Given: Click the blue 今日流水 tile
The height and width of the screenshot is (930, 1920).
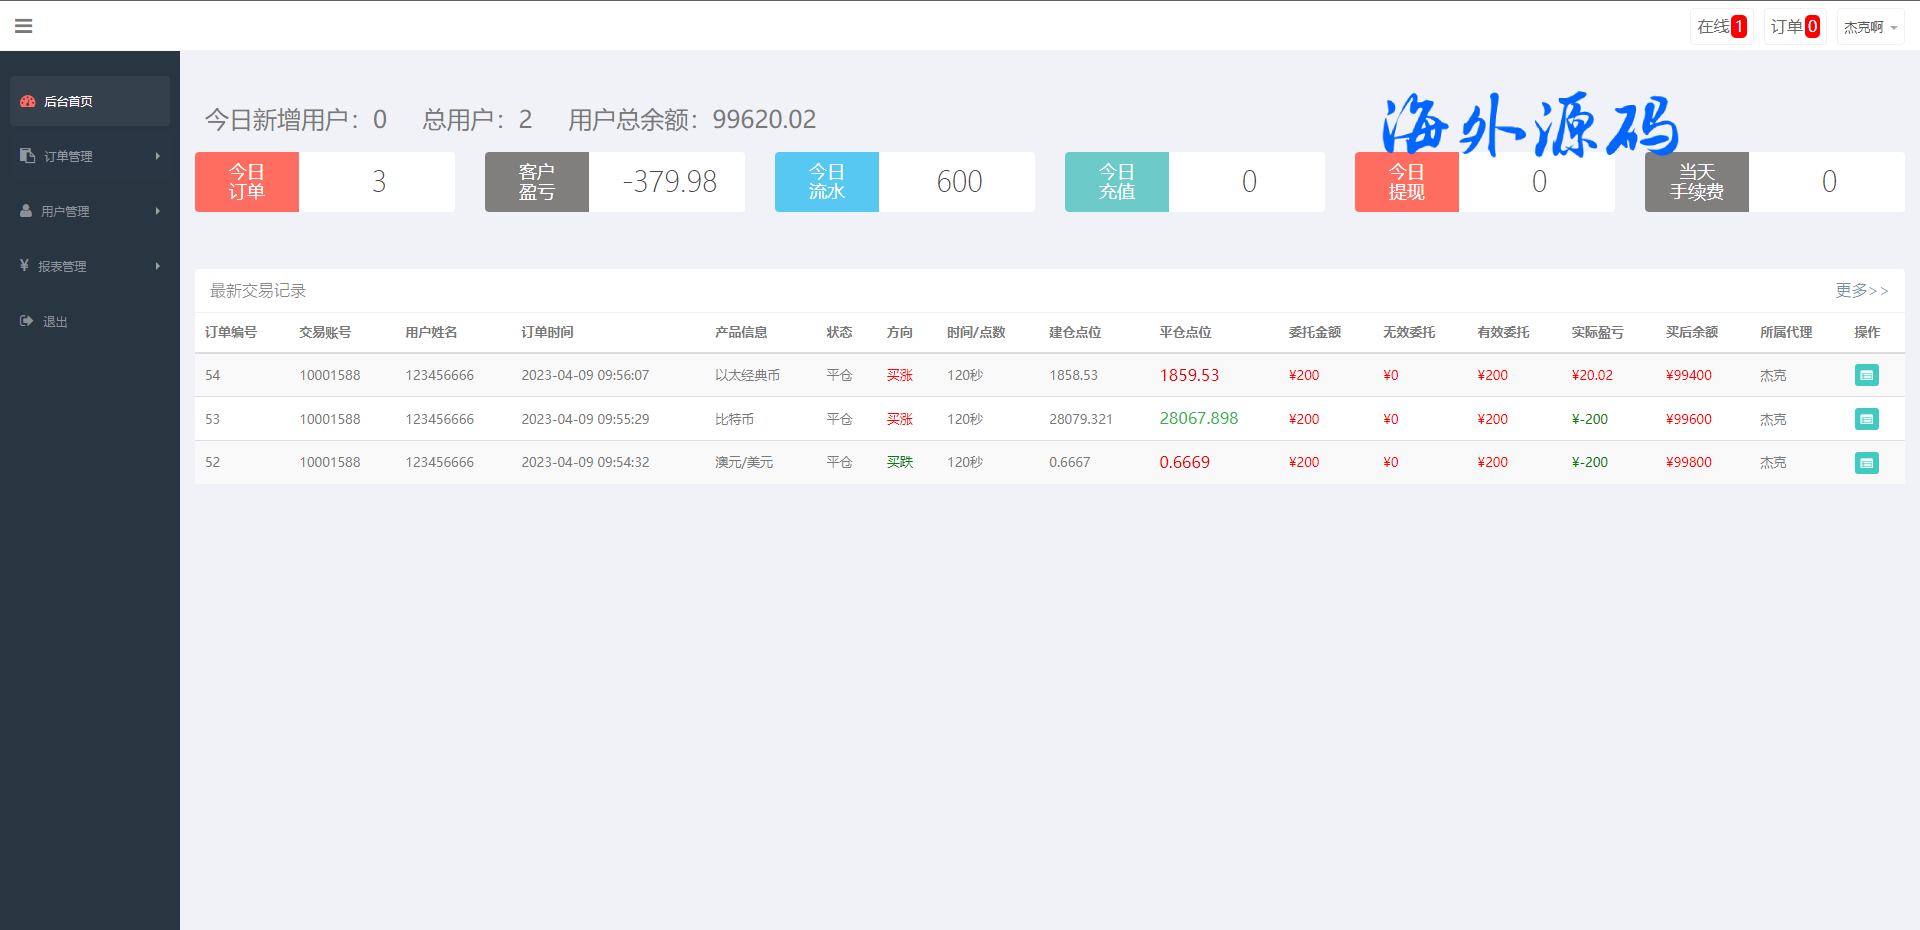Looking at the screenshot, I should pyautogui.click(x=827, y=182).
